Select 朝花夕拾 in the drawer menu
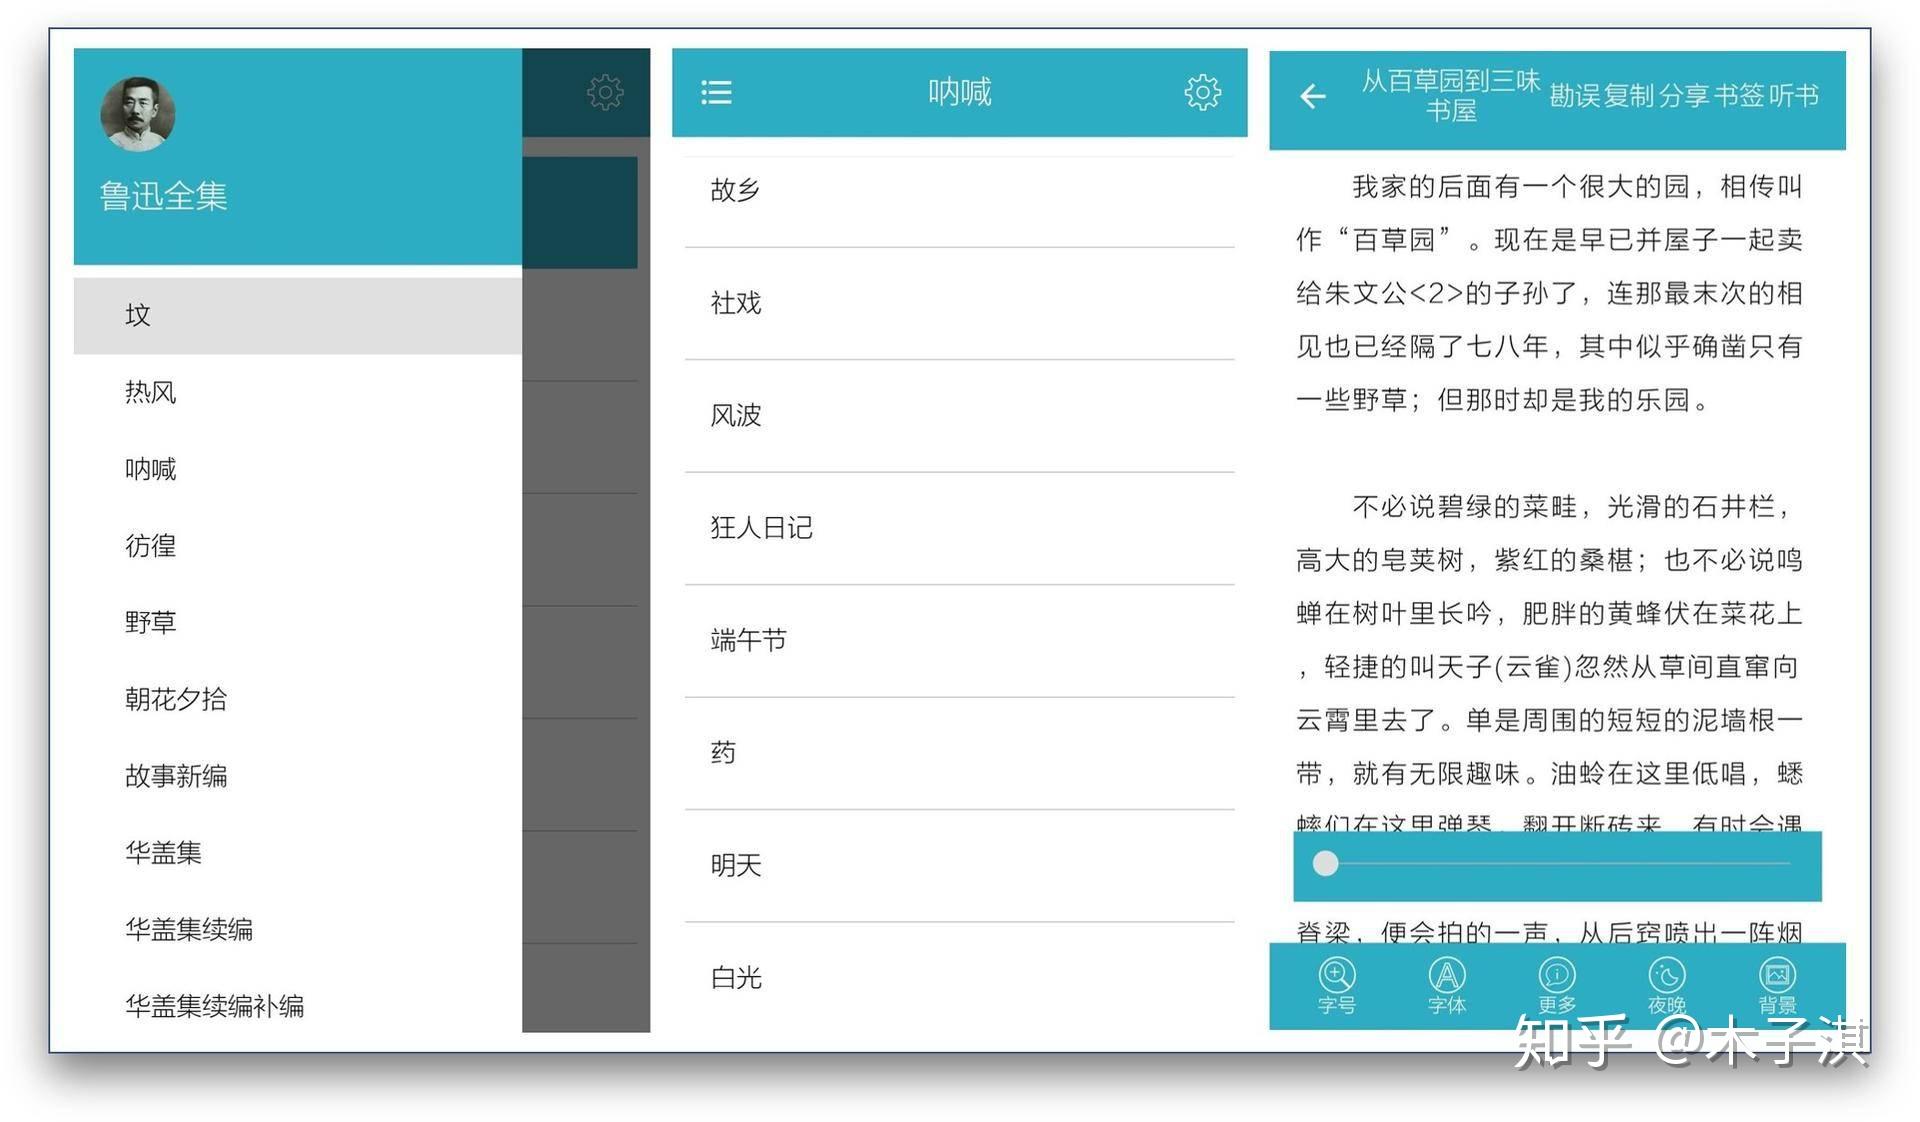 tap(176, 699)
